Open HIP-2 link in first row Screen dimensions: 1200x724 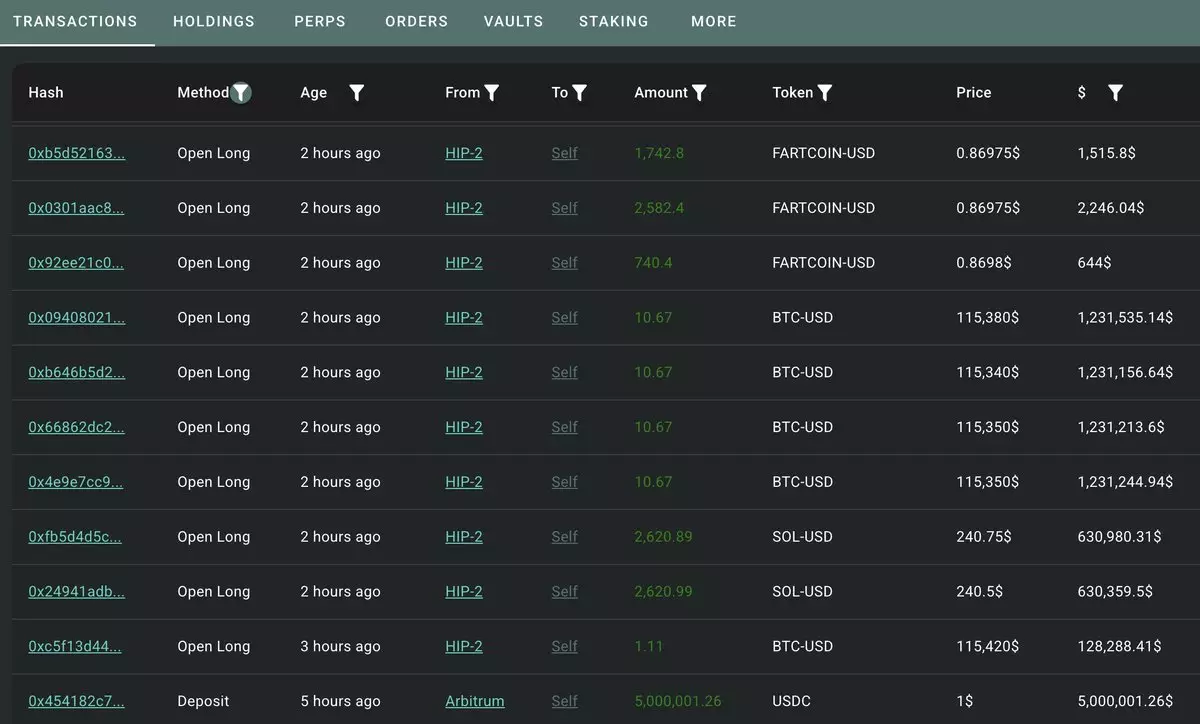[x=464, y=153]
